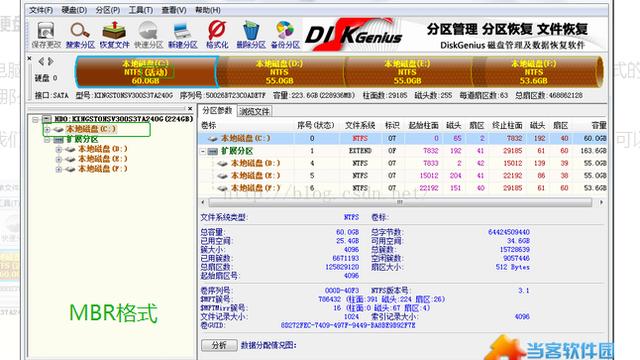The height and width of the screenshot is (360, 640).
Task: Click the 卷标 column header
Action: click(x=209, y=125)
